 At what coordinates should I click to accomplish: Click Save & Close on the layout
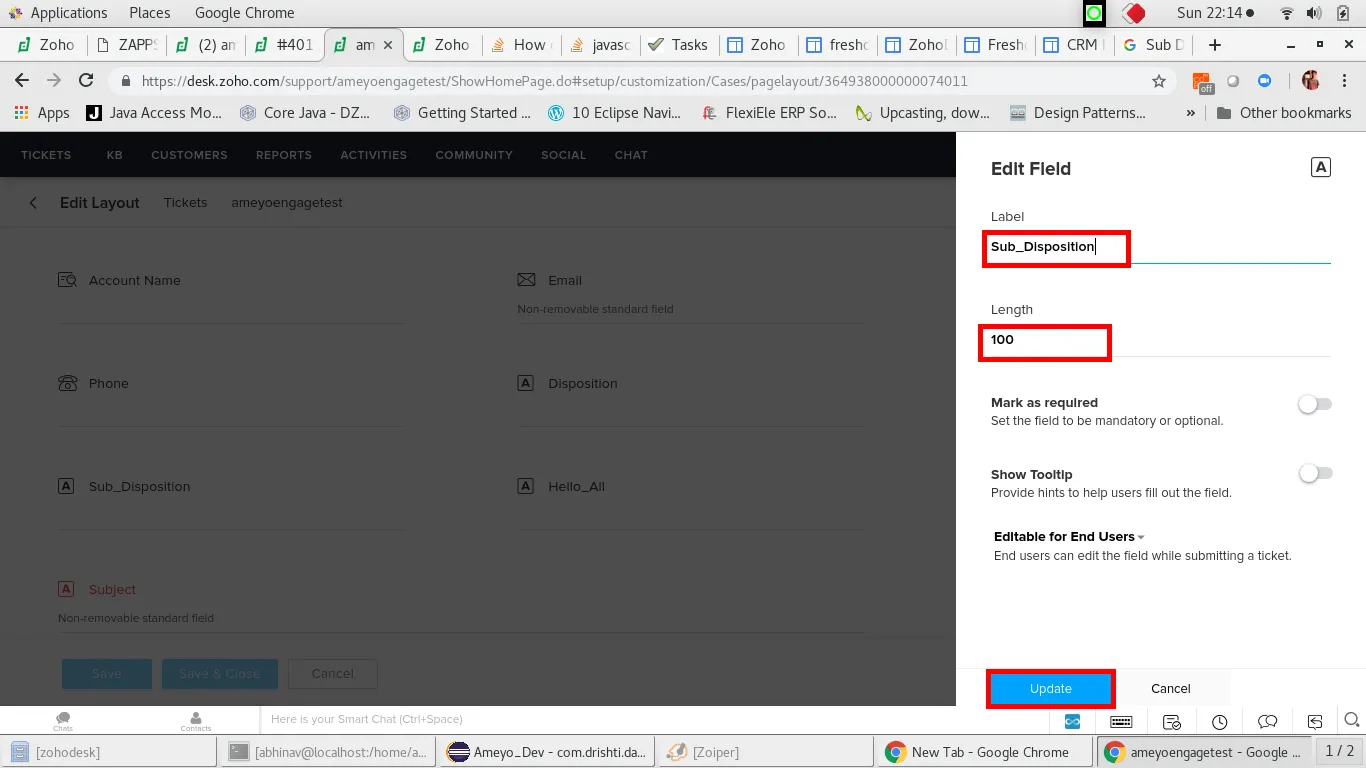[219, 674]
